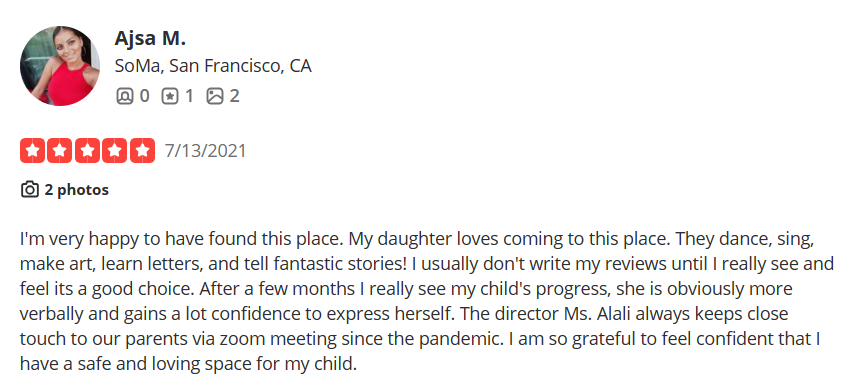Click the reviewer name Ajsa M.
The width and height of the screenshot is (852, 377).
coord(150,39)
